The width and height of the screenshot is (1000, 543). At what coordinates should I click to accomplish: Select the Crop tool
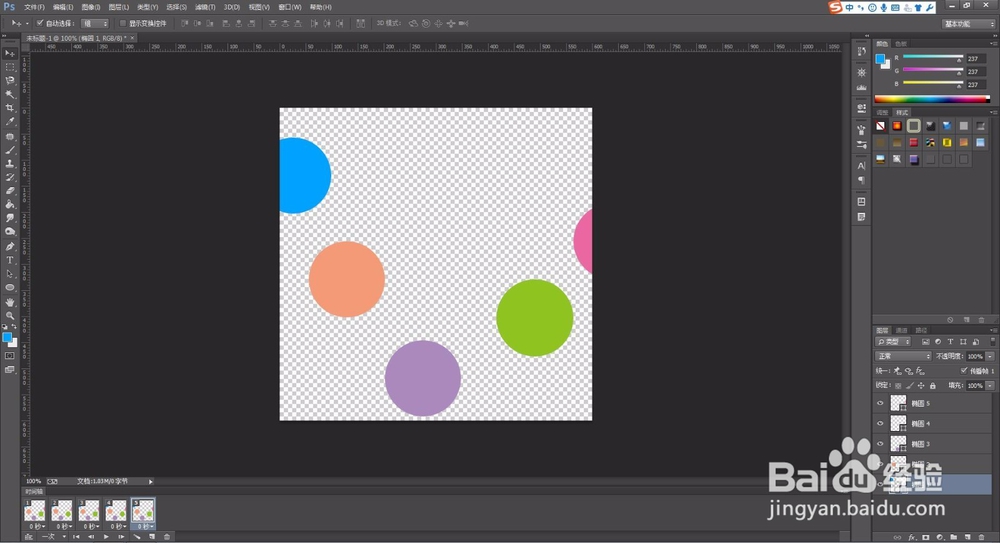[x=10, y=108]
